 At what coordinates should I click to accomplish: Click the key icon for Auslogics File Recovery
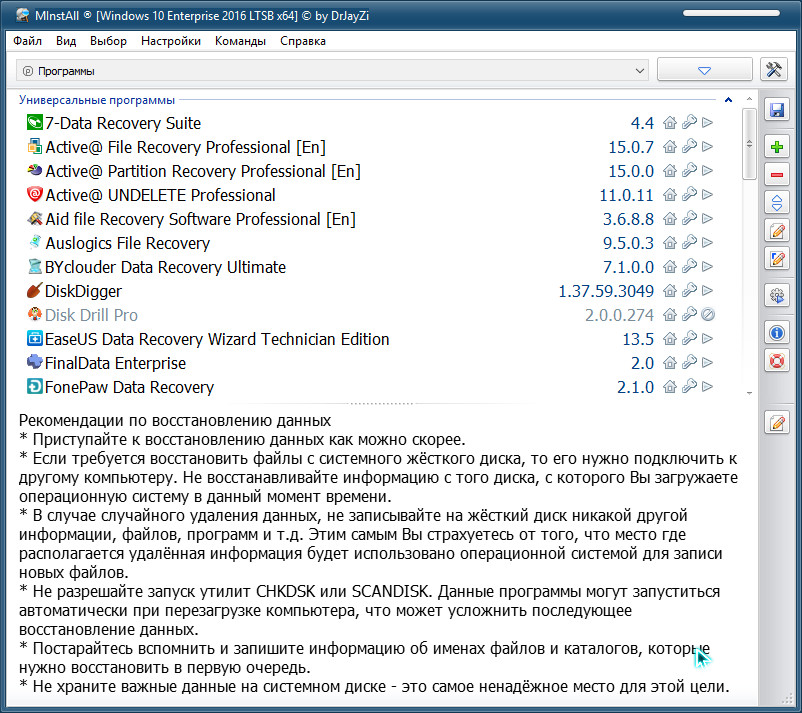coord(689,243)
